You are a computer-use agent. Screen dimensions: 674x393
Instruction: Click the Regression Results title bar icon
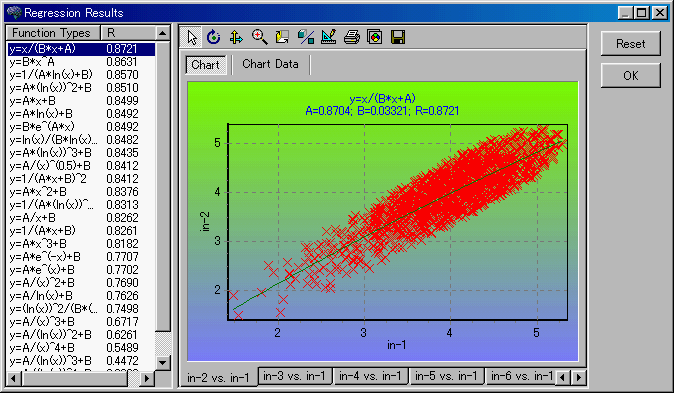[x=14, y=13]
